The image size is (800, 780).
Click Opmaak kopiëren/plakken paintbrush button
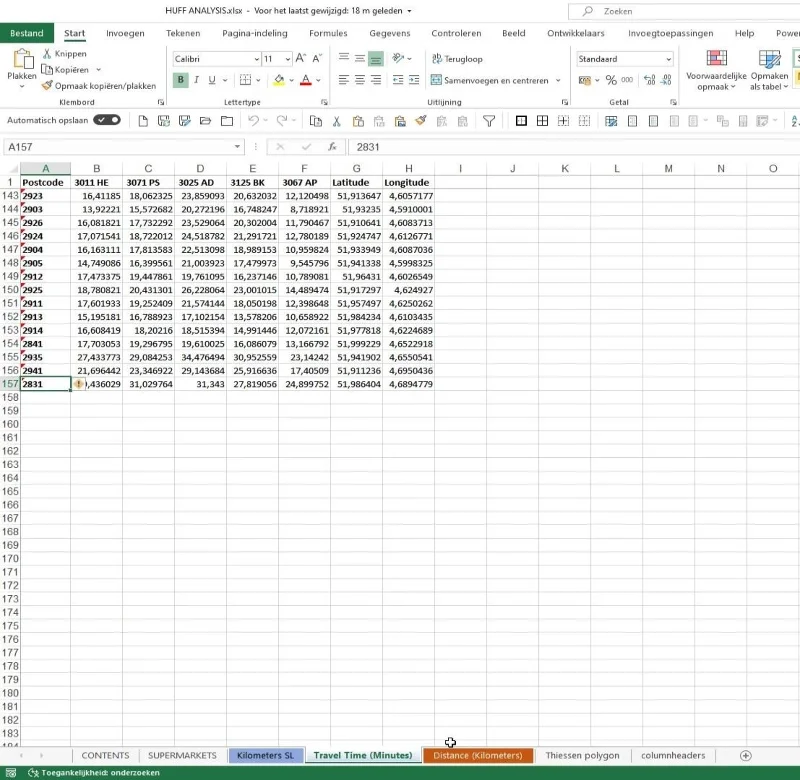tap(99, 86)
